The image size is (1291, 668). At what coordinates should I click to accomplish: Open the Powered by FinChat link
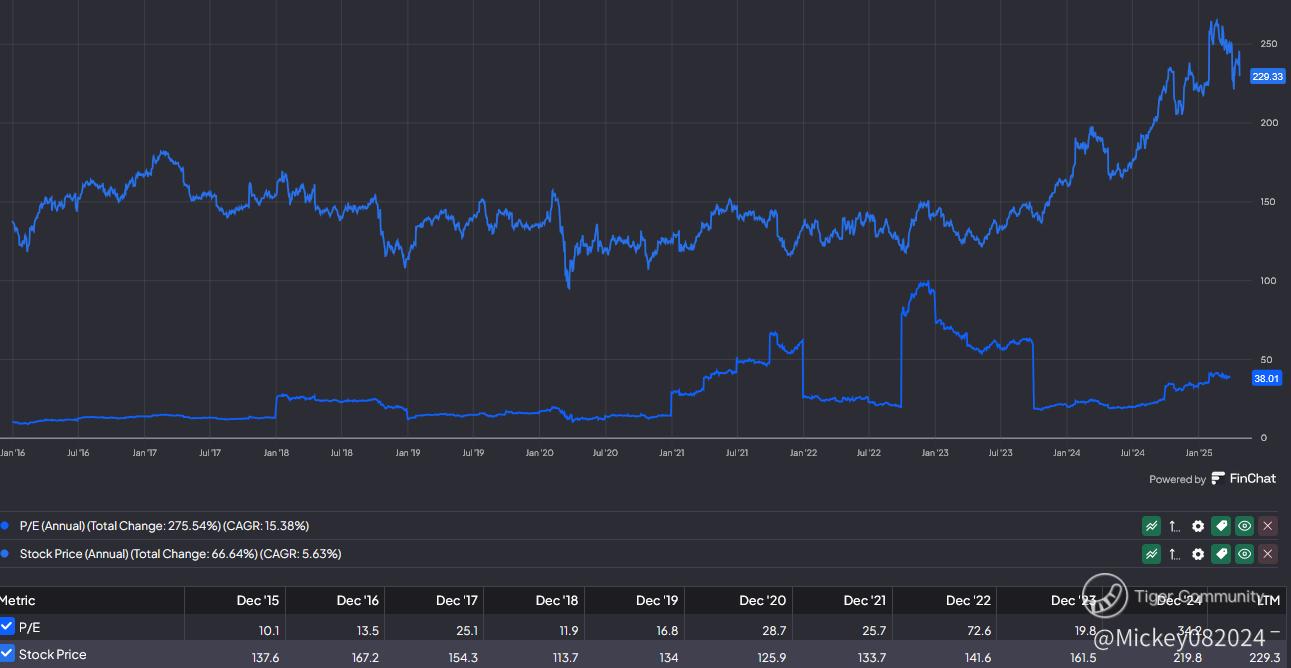pos(1212,479)
